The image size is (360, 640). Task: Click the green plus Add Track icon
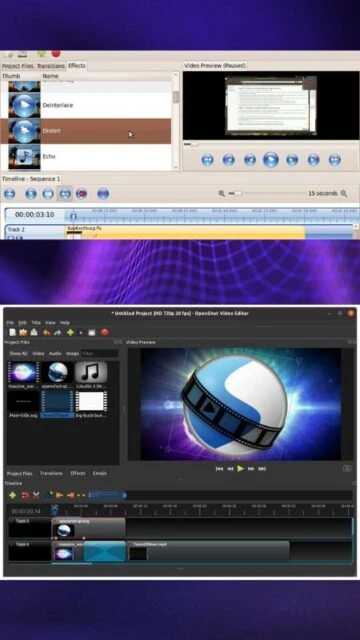13,495
